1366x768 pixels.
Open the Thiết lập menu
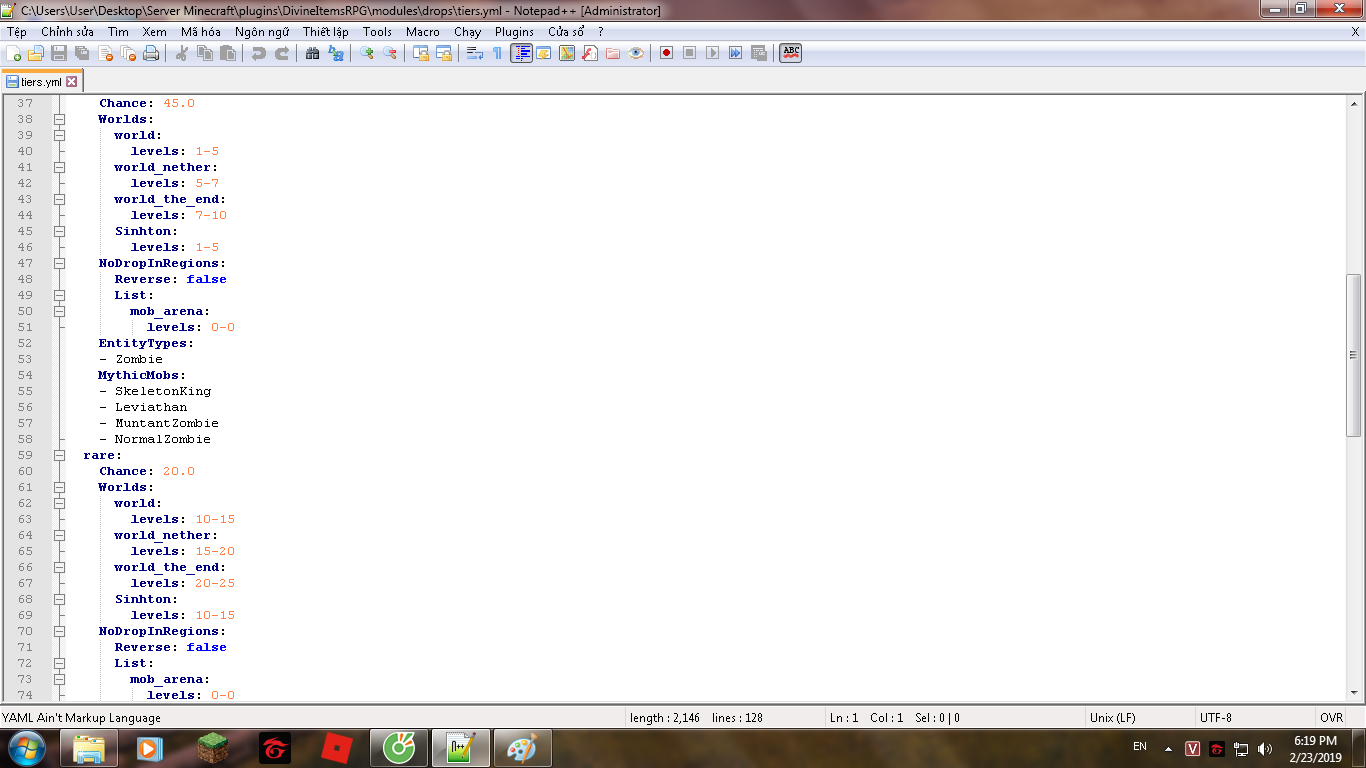(x=326, y=32)
